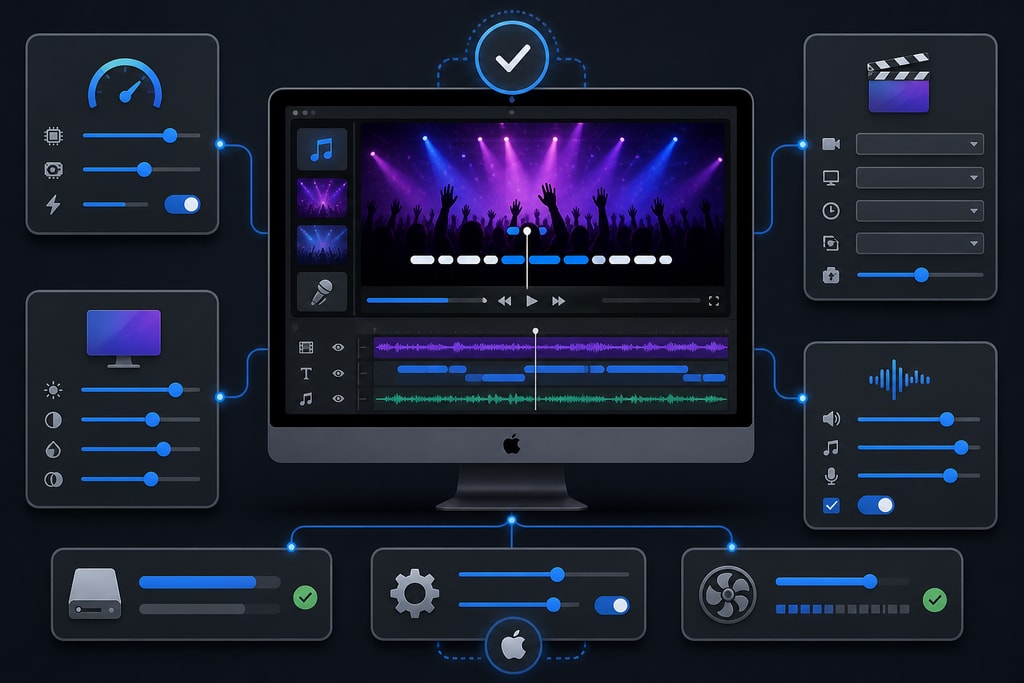Click the upper slider handle in gear panel
This screenshot has width=1024, height=683.
557,575
